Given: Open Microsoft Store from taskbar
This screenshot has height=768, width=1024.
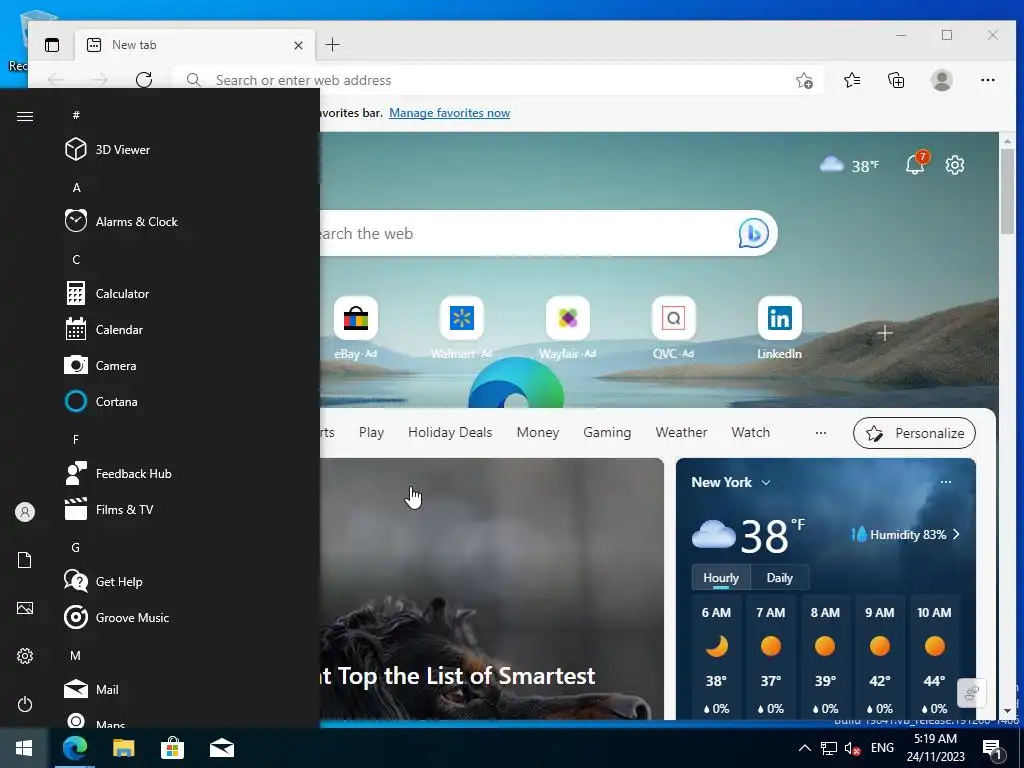Looking at the screenshot, I should 172,748.
